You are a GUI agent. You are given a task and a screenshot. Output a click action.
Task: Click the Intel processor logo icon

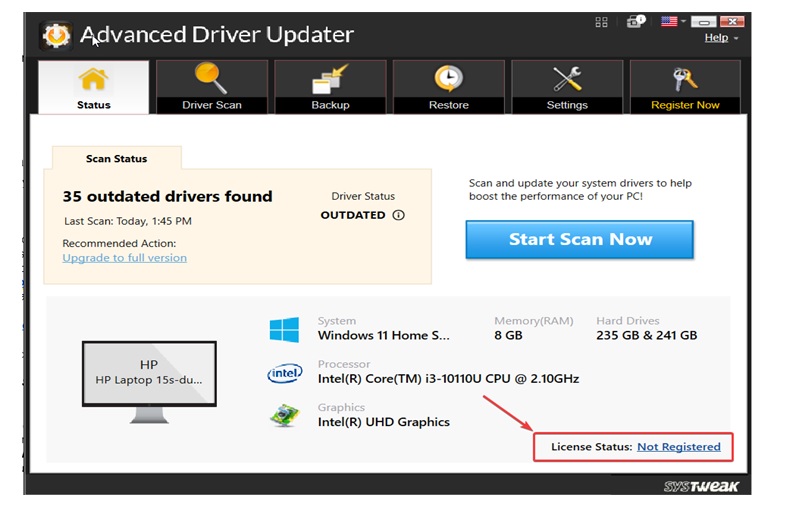pyautogui.click(x=285, y=373)
